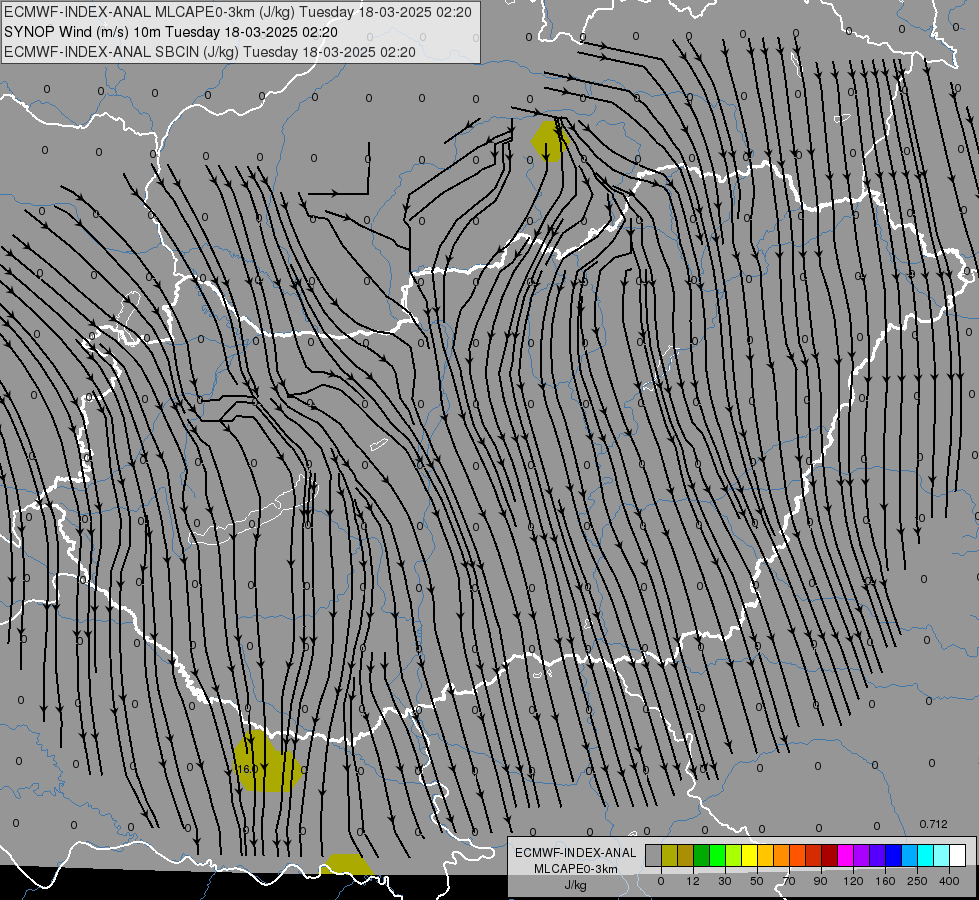This screenshot has height=900, width=979.
Task: Click the olive CAPE patch at the northern border
Action: [x=550, y=142]
